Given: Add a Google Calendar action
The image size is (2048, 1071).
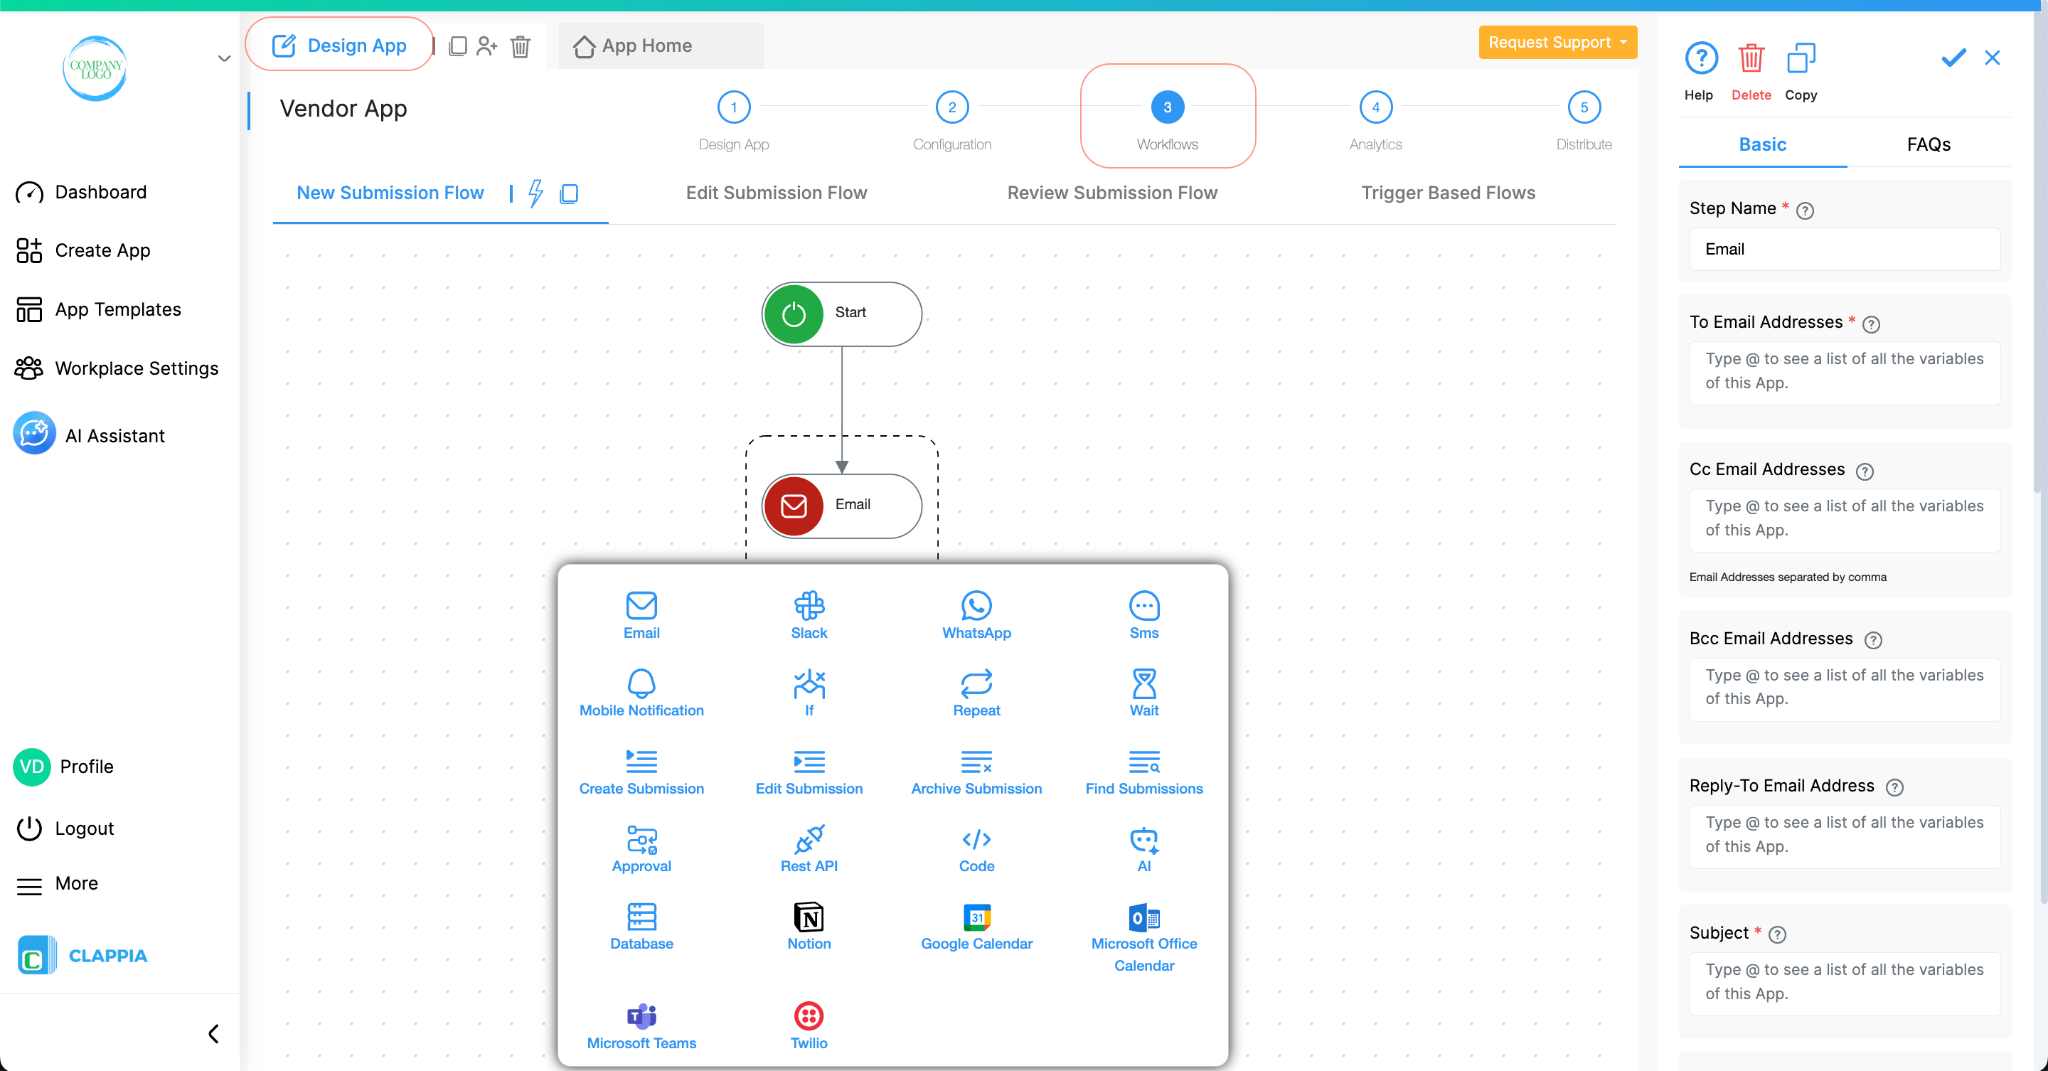Looking at the screenshot, I should pos(975,924).
